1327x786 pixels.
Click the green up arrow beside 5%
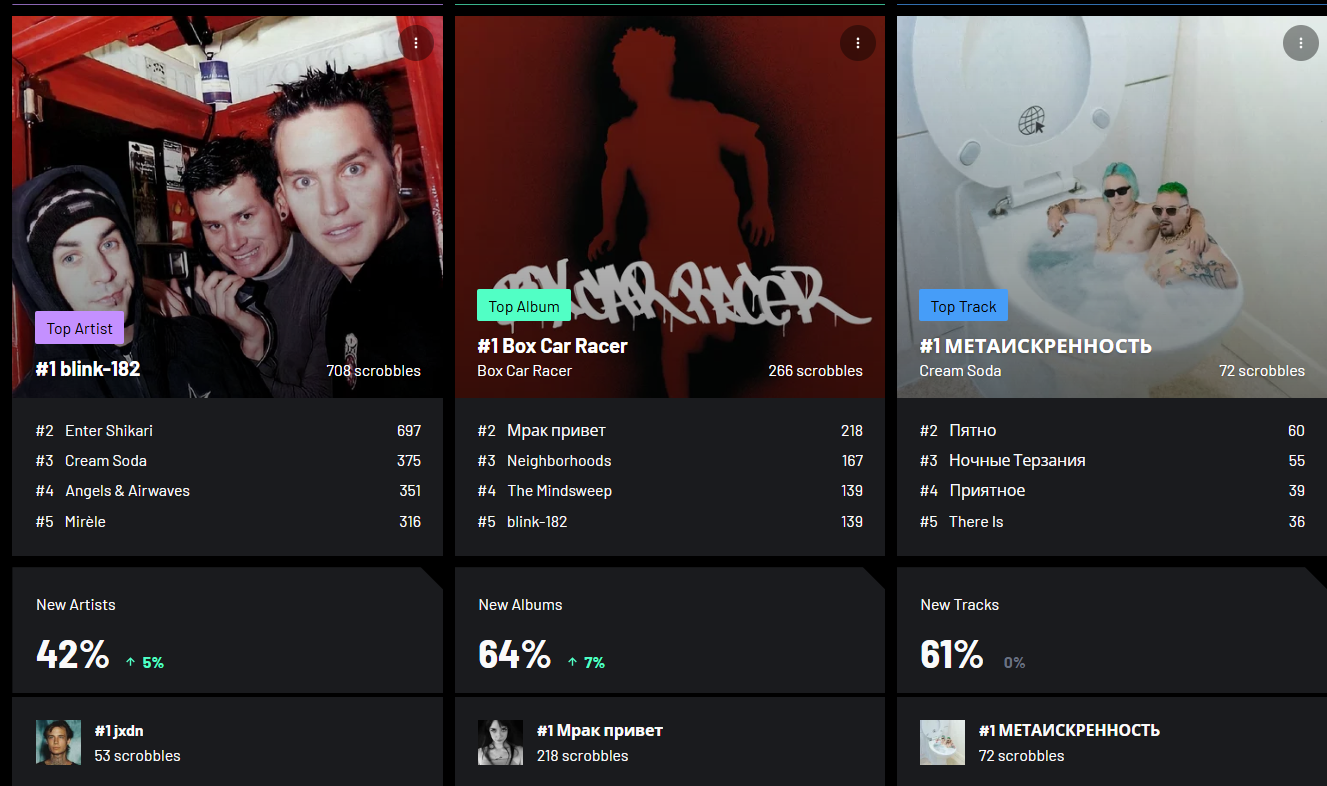(x=130, y=662)
